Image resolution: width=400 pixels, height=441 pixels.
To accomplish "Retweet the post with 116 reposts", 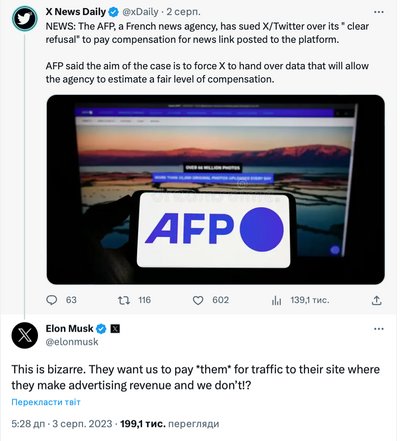I will 124,300.
